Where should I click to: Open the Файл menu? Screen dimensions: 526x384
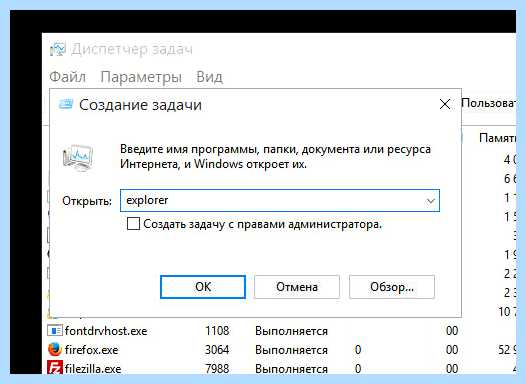click(x=67, y=77)
